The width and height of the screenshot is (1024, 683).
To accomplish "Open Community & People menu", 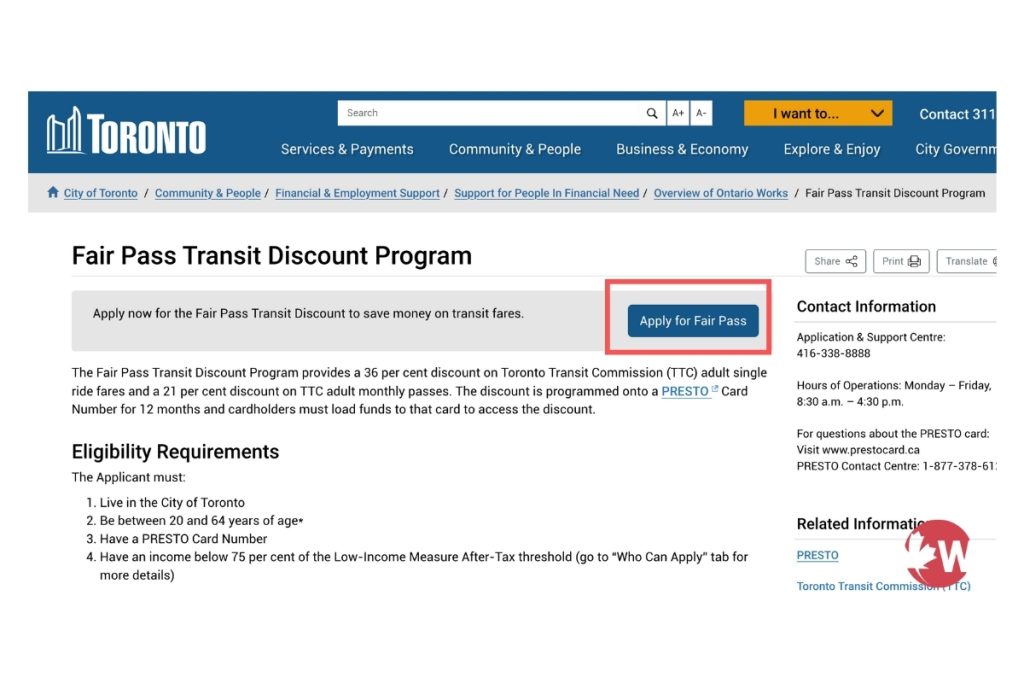I will 515,150.
